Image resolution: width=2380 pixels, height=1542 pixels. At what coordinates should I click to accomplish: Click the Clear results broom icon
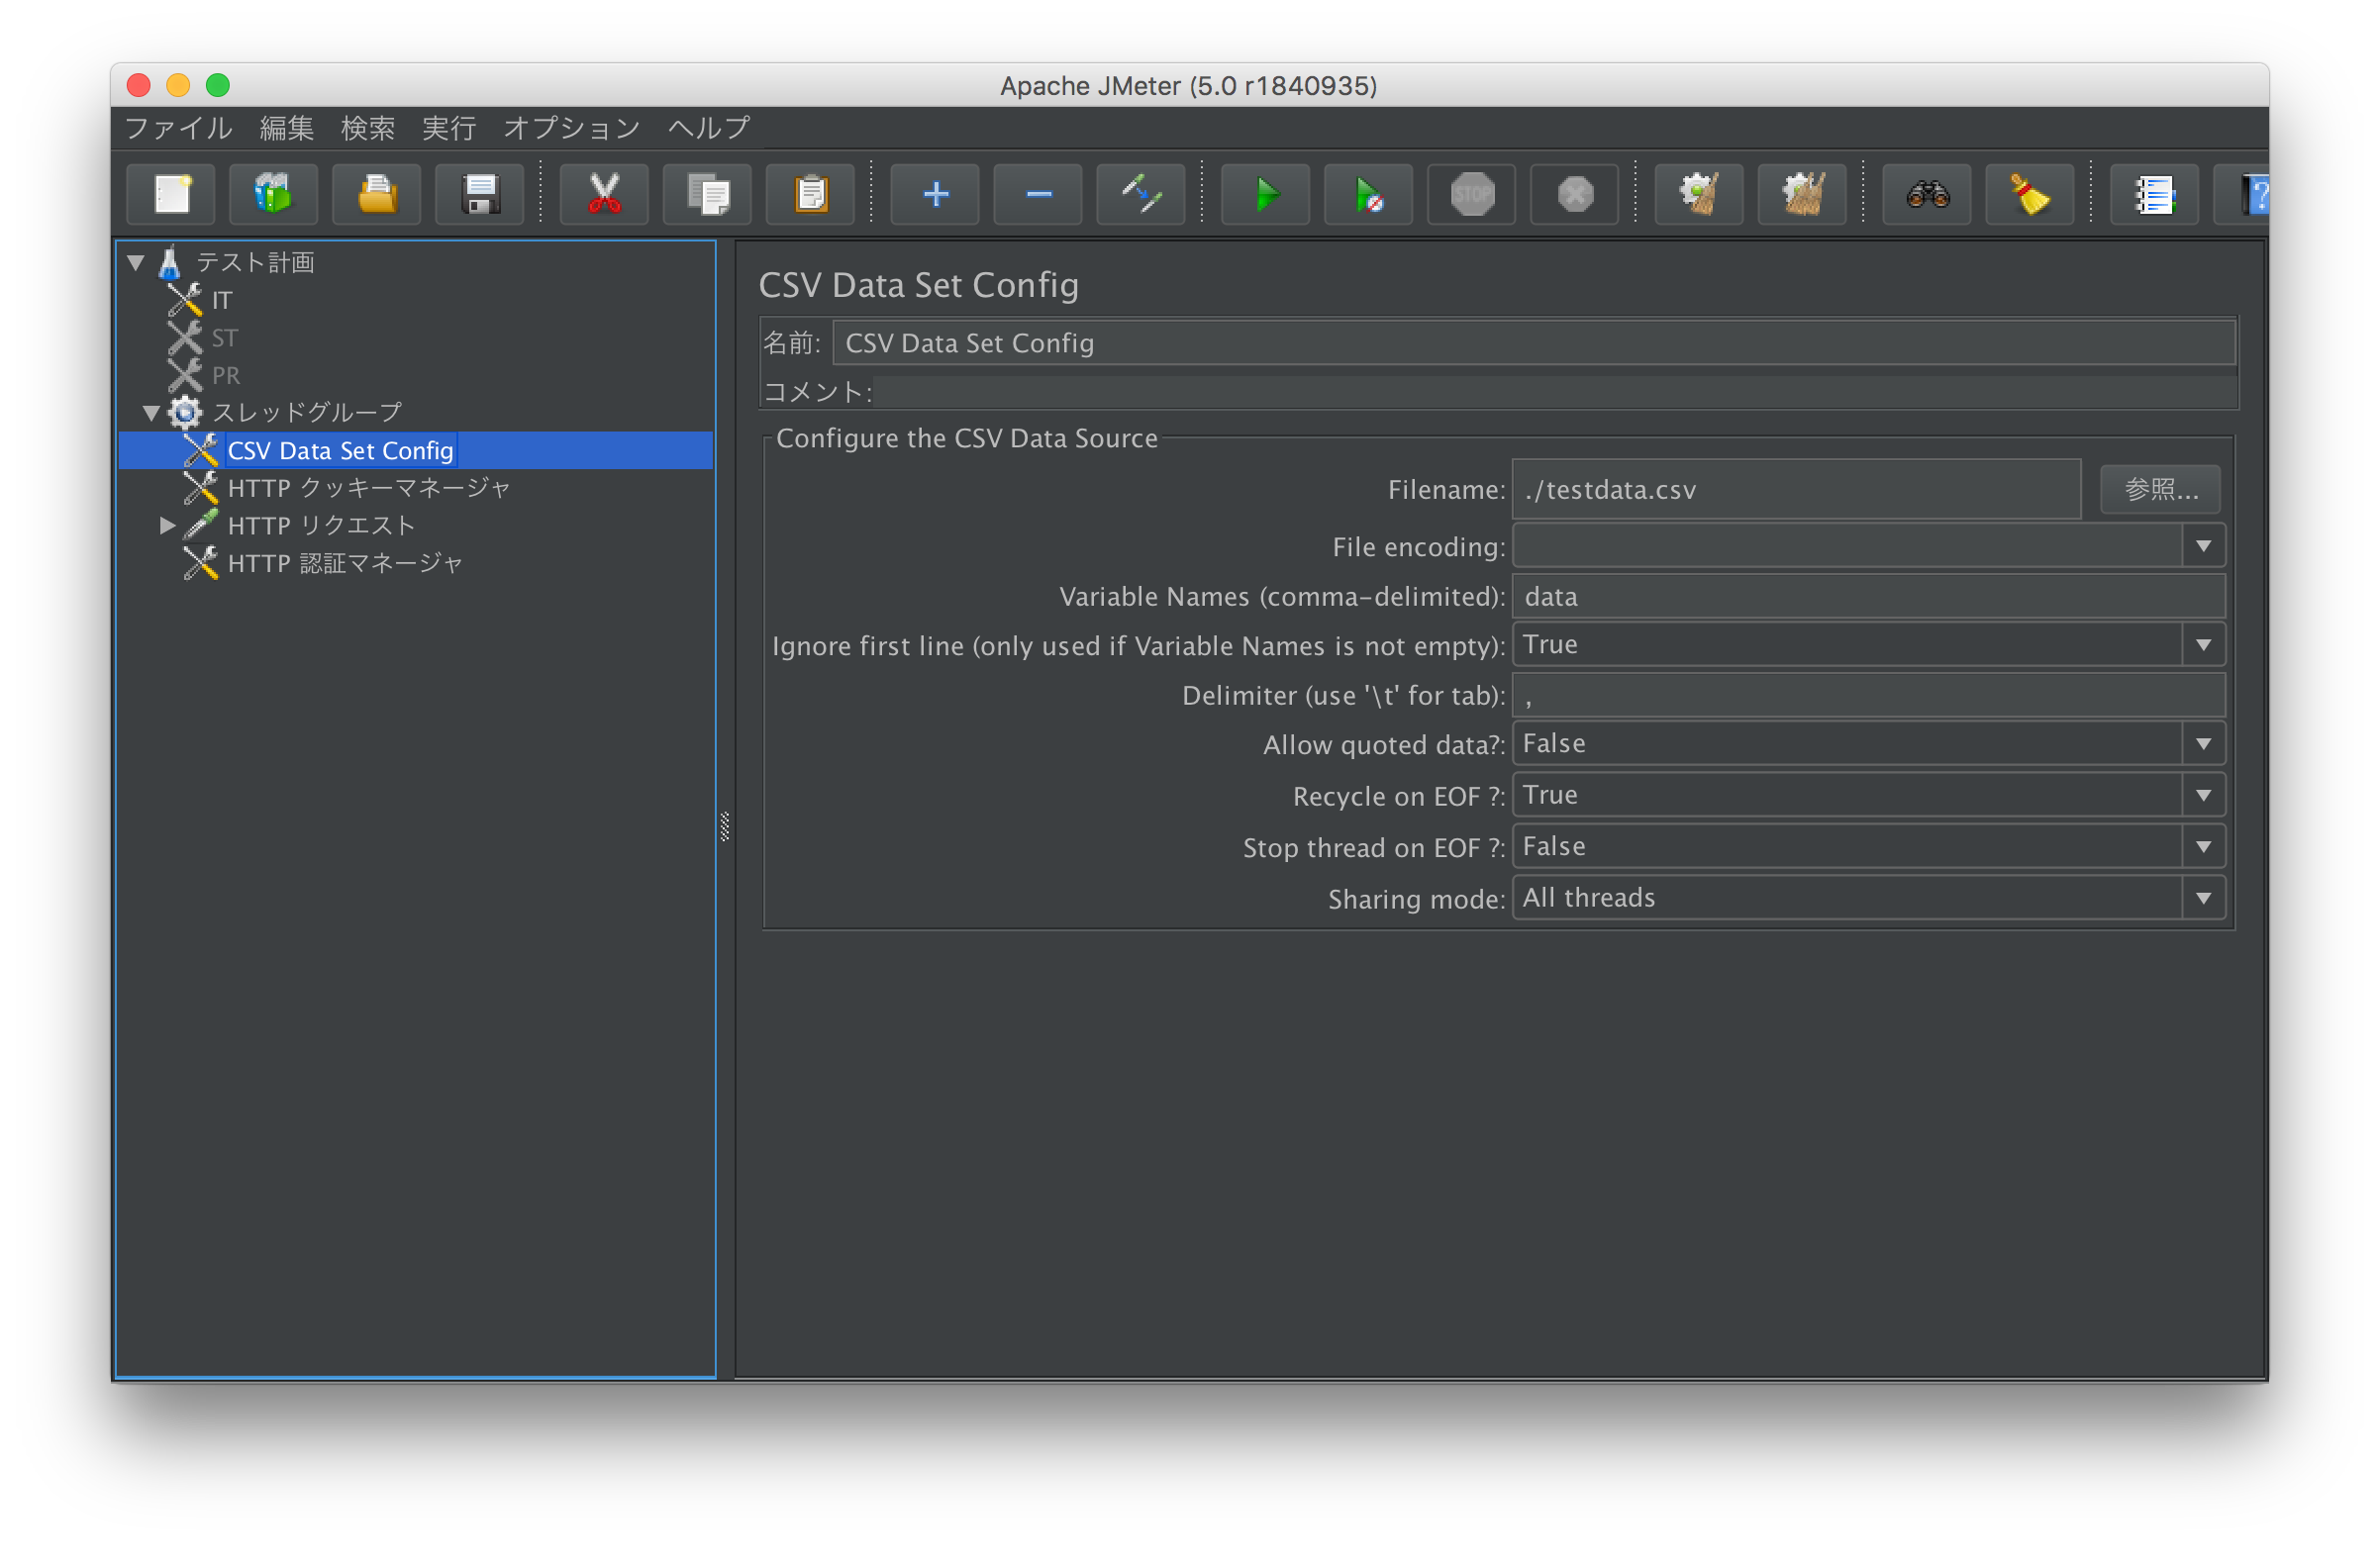point(2028,194)
